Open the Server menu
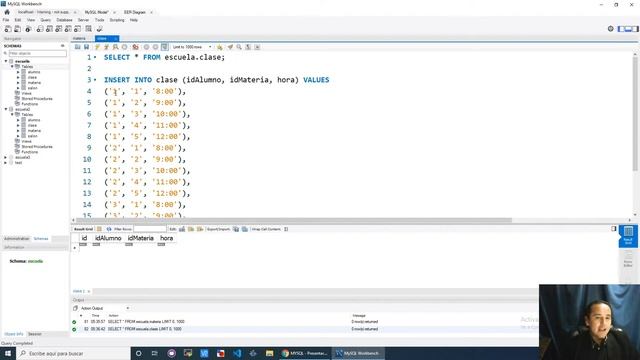640x360 pixels. point(83,20)
